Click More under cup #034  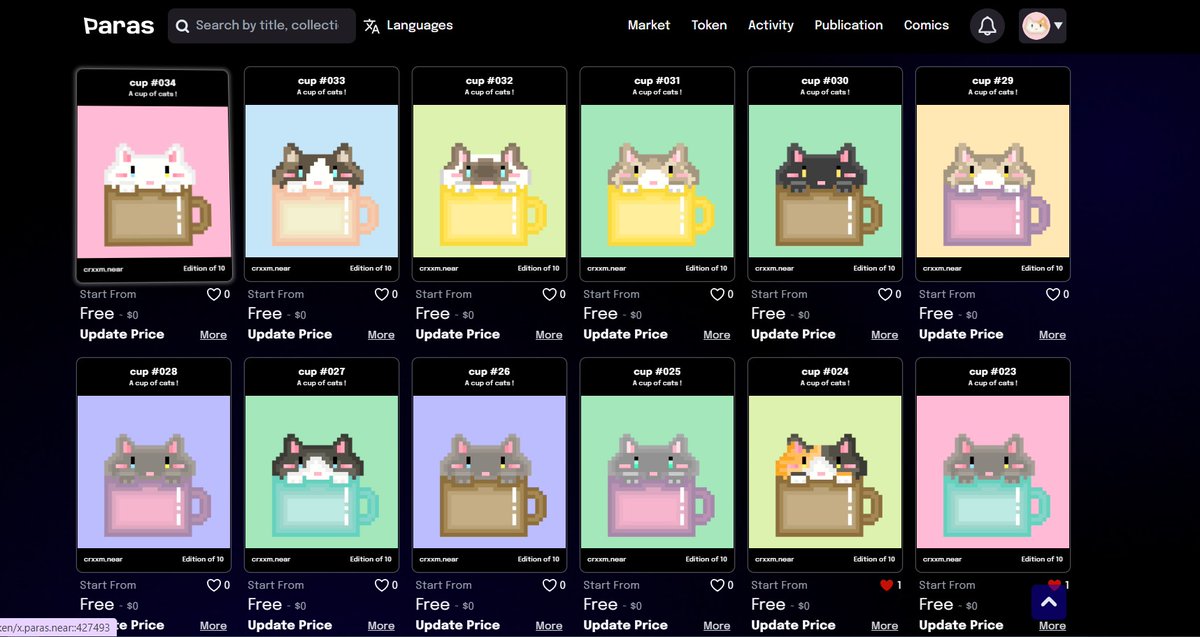[213, 335]
